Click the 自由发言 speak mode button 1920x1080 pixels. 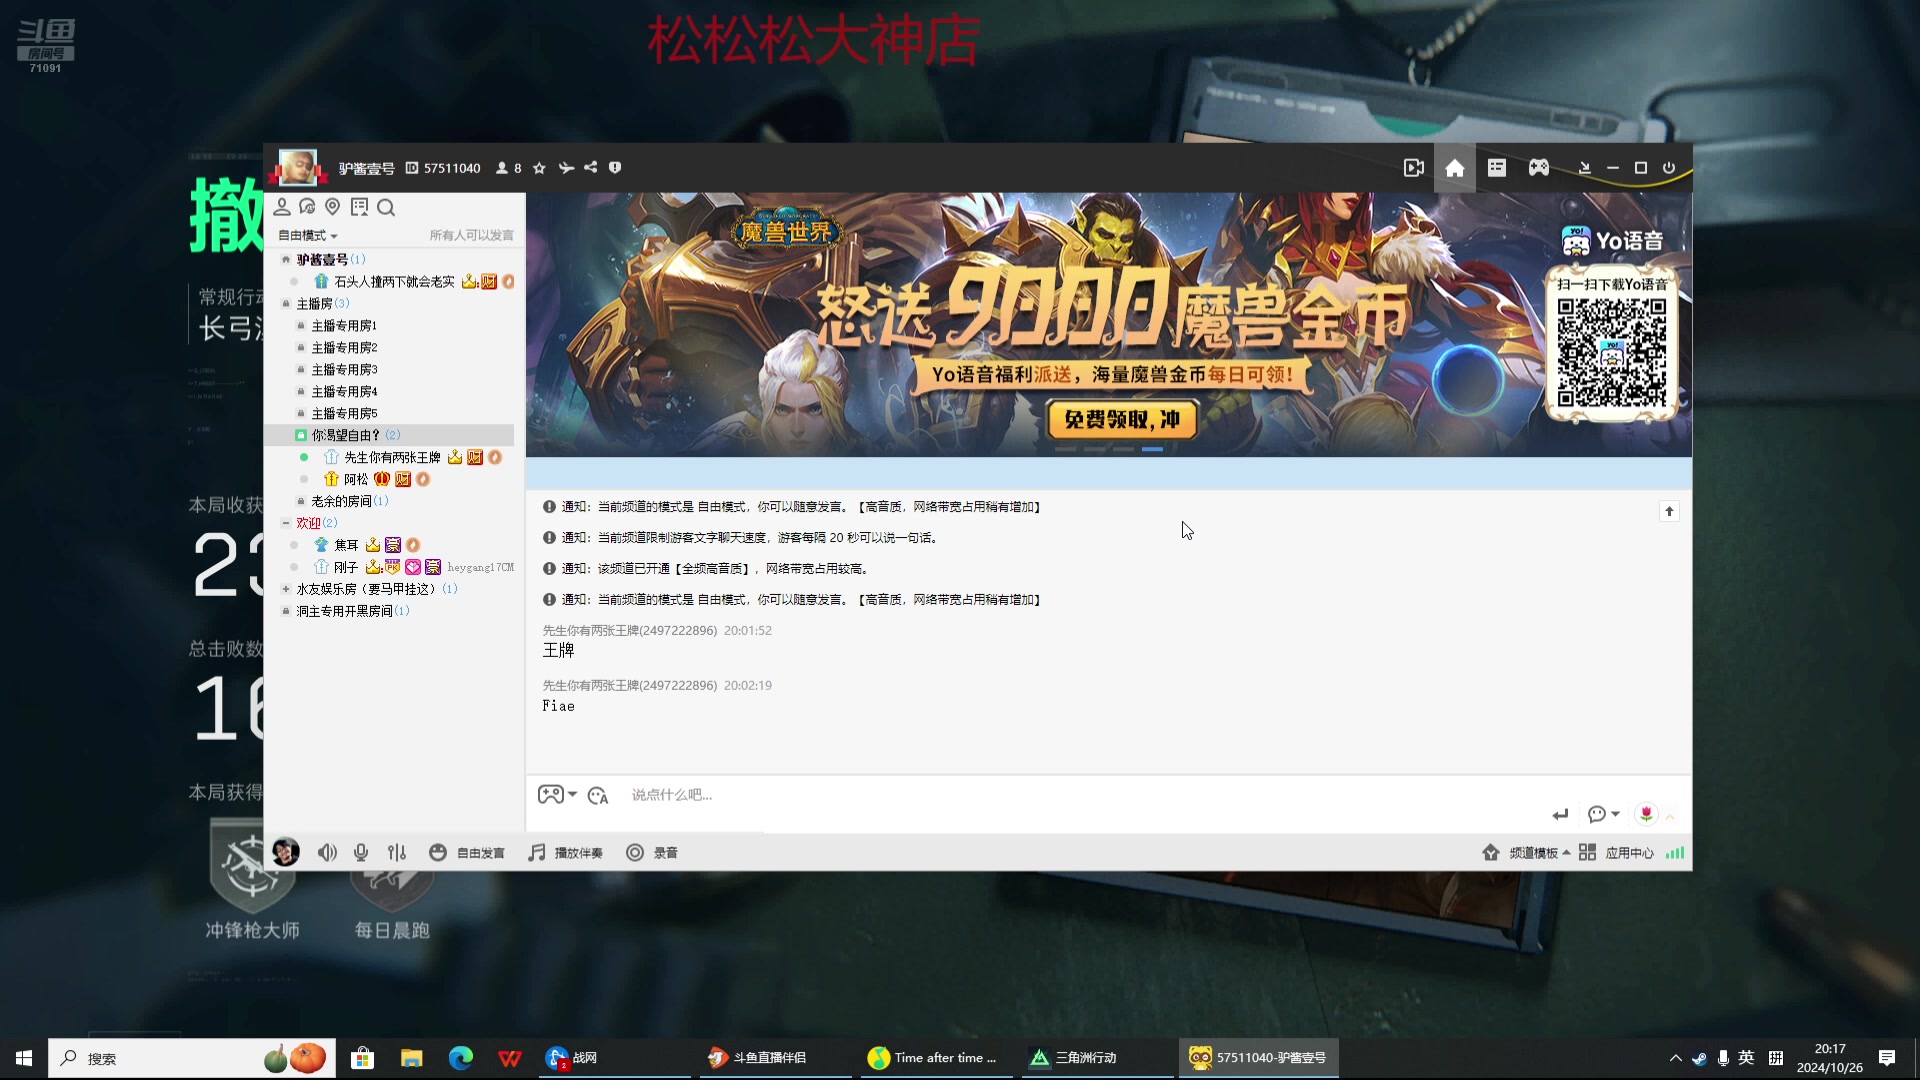pyautogui.click(x=467, y=853)
